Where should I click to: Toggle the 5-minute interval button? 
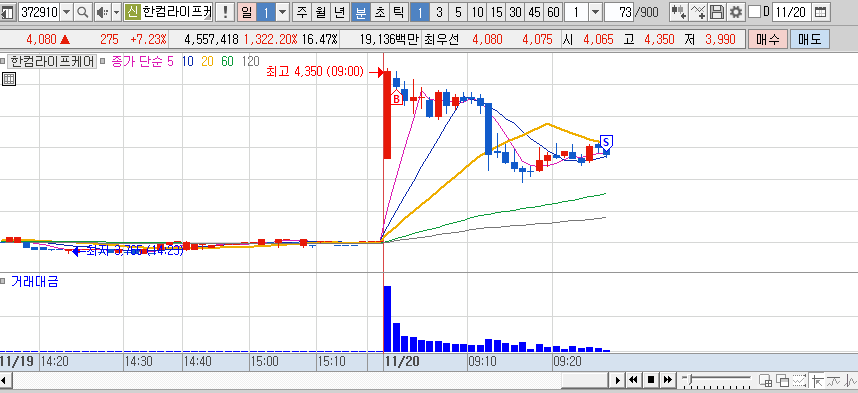tap(459, 11)
